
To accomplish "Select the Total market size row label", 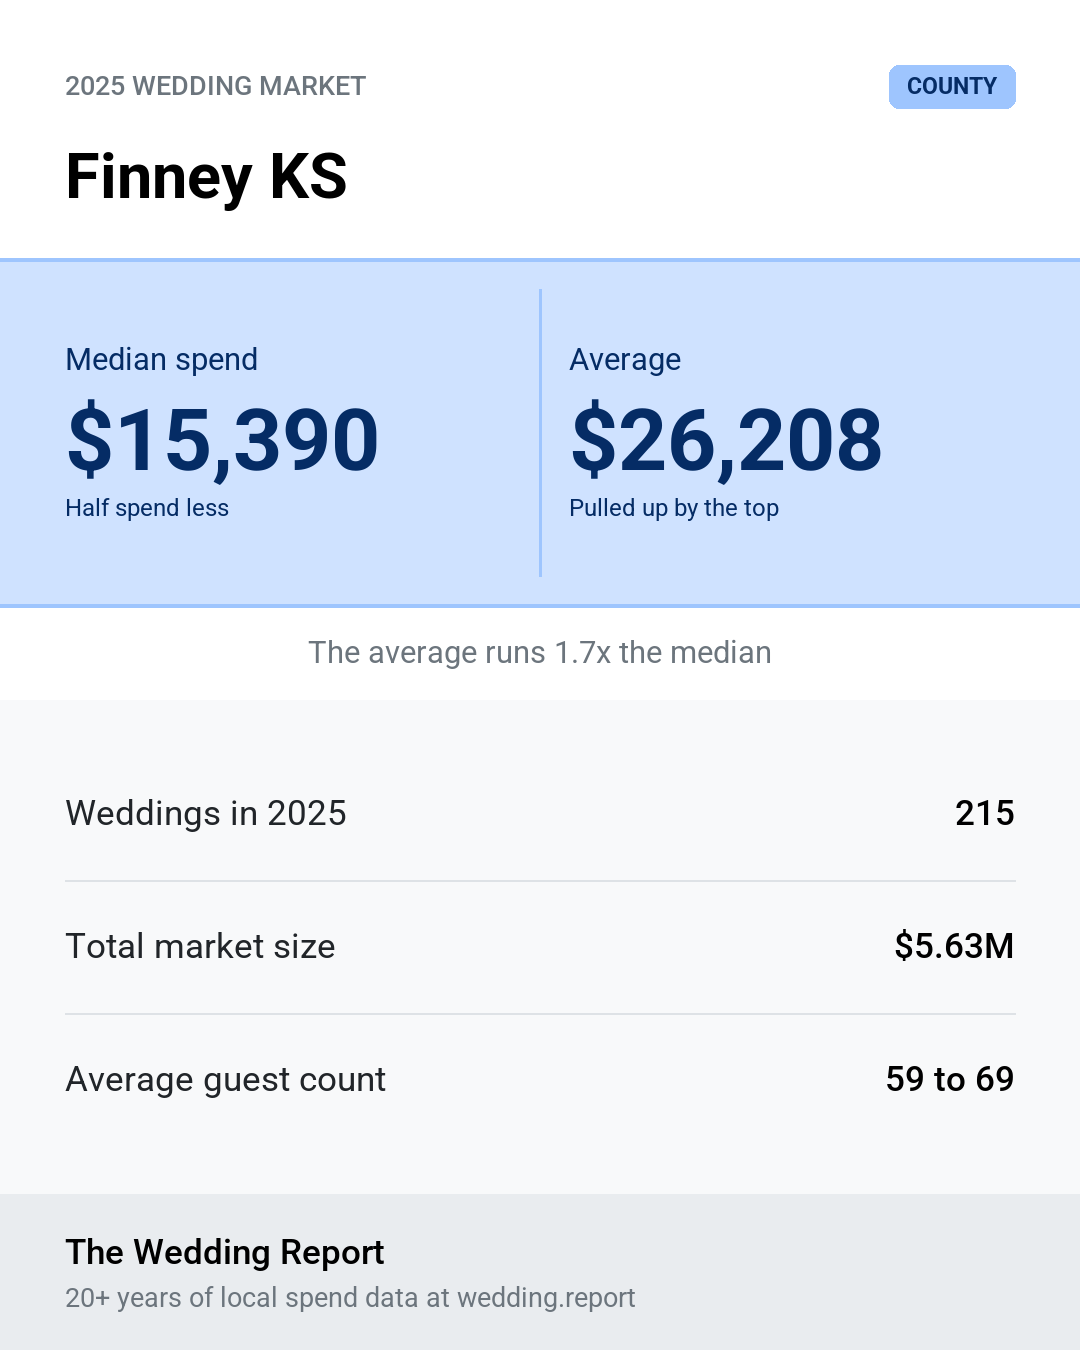I will point(200,946).
